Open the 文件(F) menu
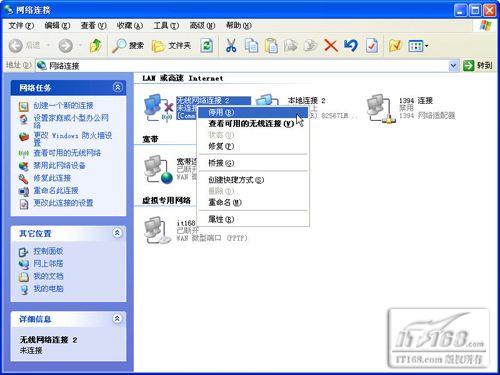Viewport: 500px width, 375px height. 21,25
